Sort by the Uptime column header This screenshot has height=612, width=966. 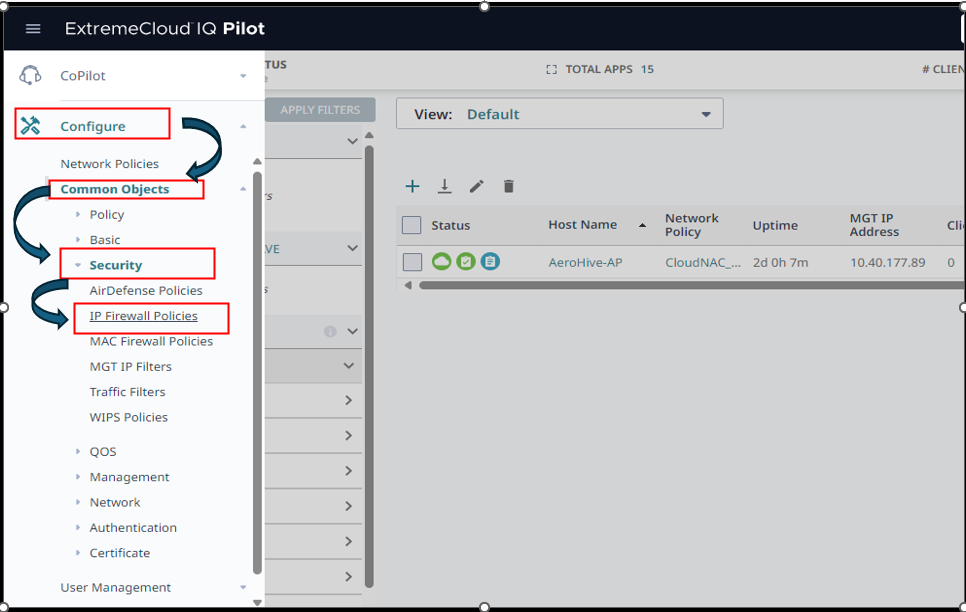[x=775, y=226]
